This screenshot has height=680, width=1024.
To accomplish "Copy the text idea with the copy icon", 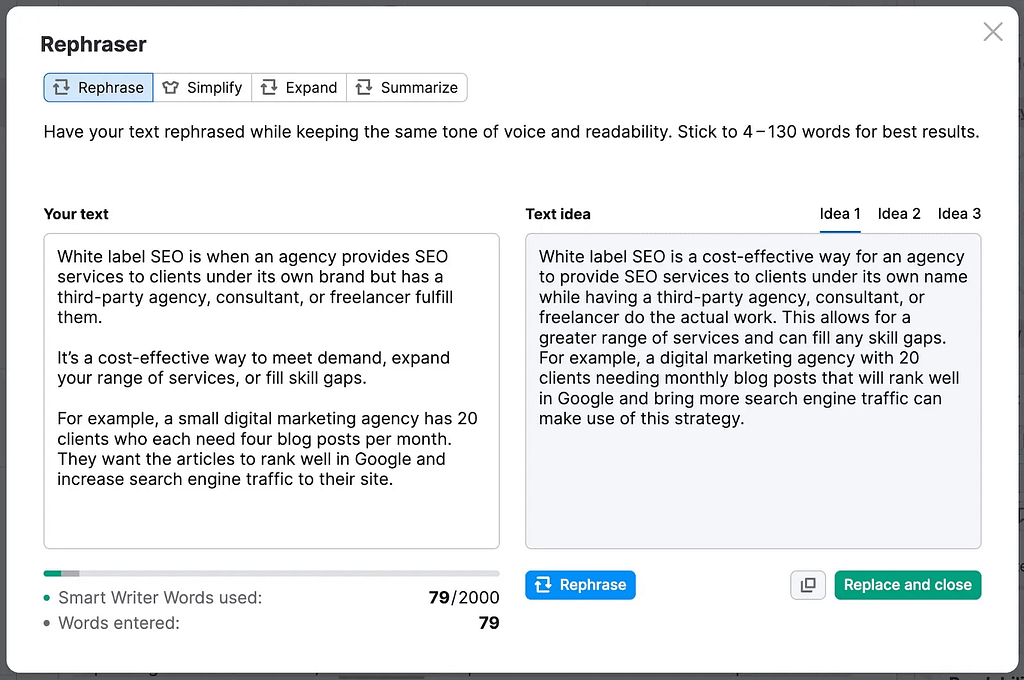I will click(808, 585).
